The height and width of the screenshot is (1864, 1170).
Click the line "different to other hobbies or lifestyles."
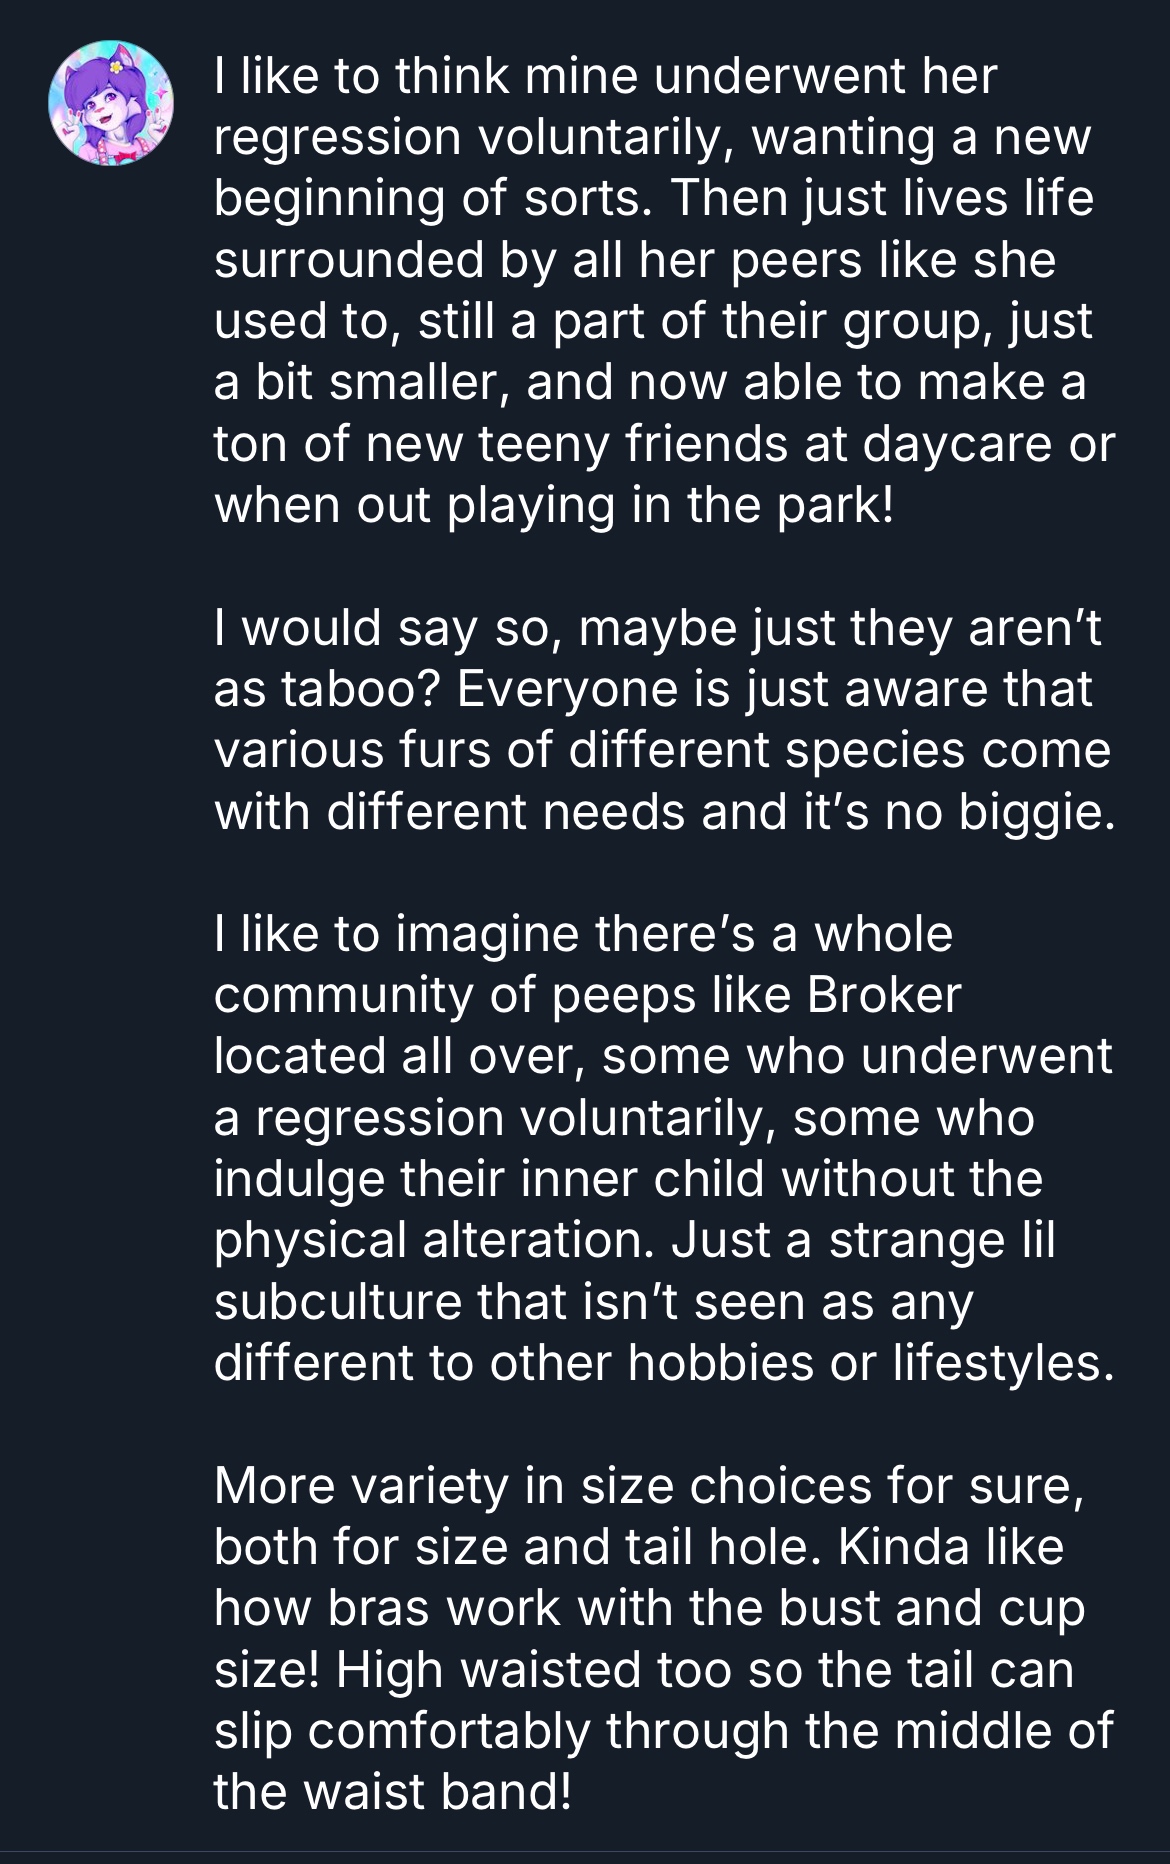(663, 1362)
